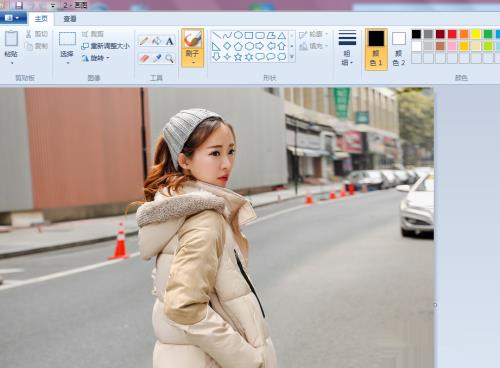
Task: Pick the Eraser tool
Action: tap(144, 58)
